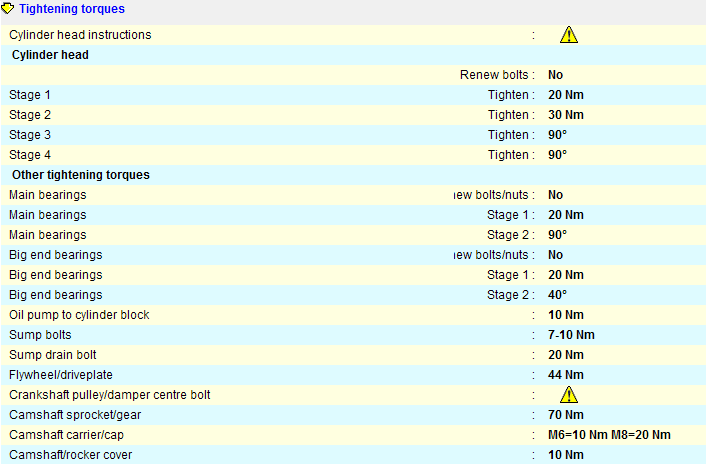This screenshot has width=706, height=464.
Task: Select the Cylinder head instructions label
Action: pyautogui.click(x=80, y=35)
